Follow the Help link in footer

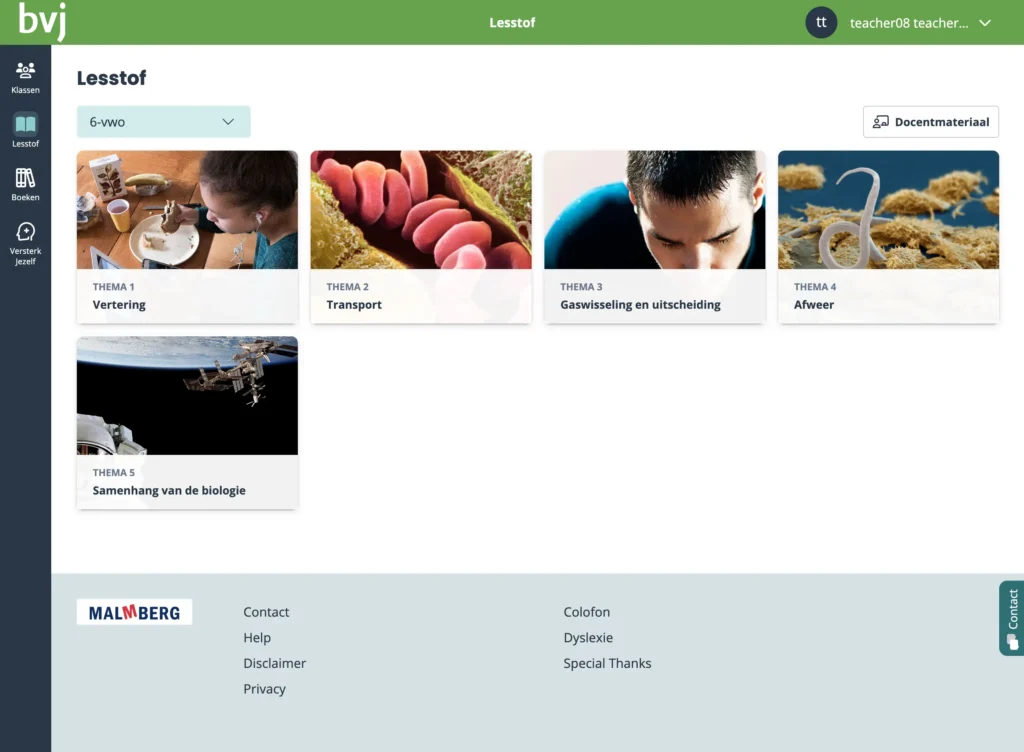257,638
